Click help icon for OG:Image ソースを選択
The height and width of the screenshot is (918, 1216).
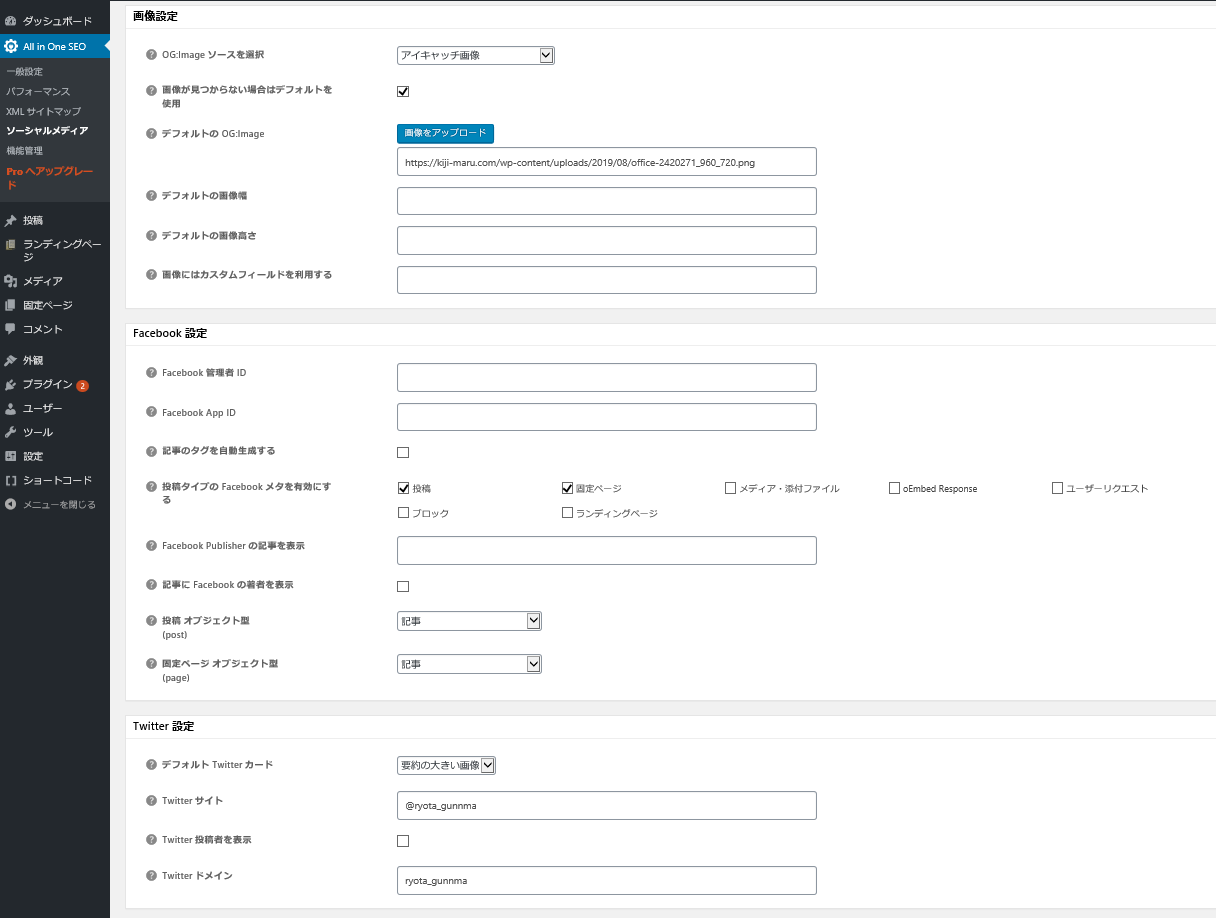pos(152,54)
